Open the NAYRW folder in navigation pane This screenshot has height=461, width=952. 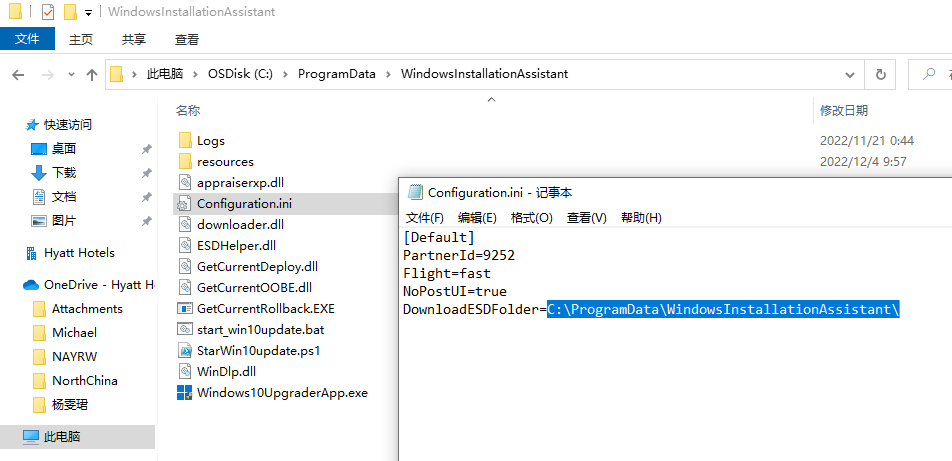click(x=74, y=357)
